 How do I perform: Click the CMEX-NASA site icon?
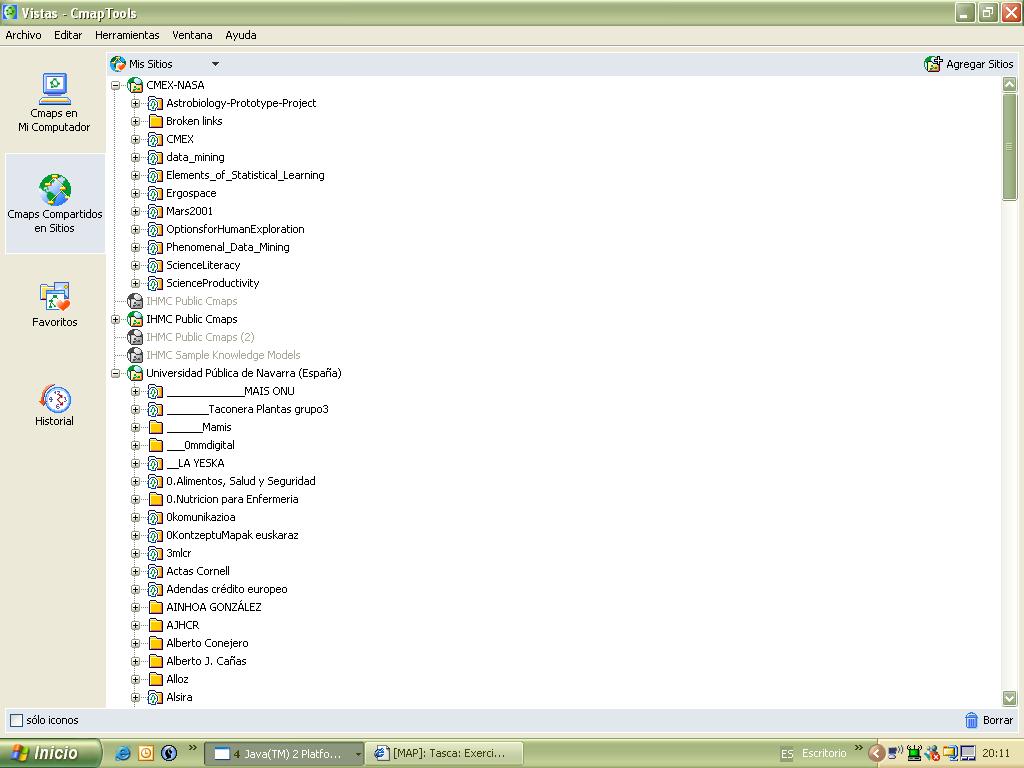point(135,85)
